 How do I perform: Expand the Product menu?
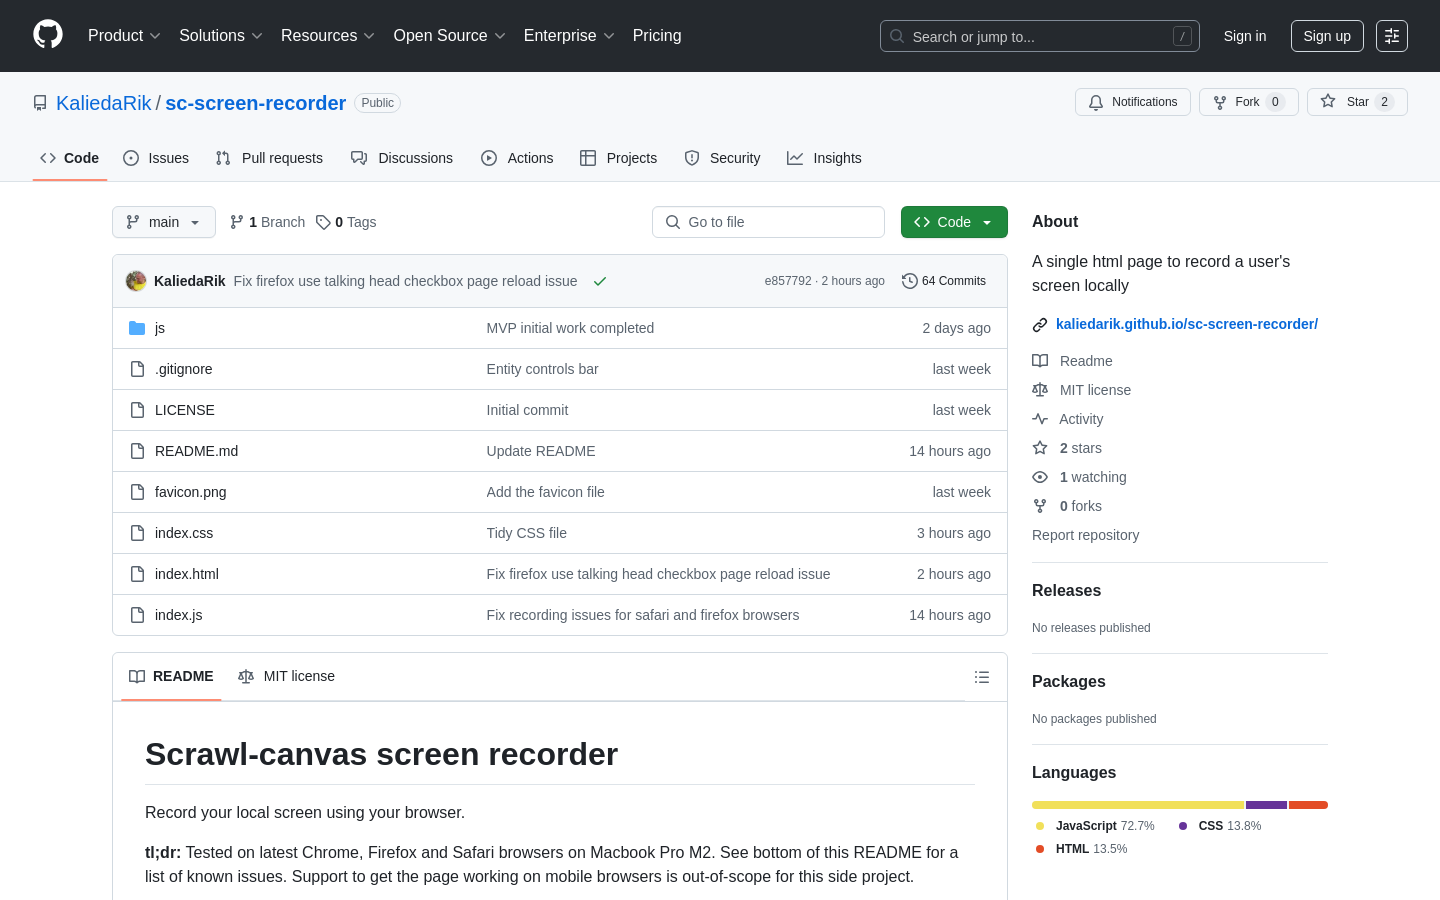coord(124,36)
